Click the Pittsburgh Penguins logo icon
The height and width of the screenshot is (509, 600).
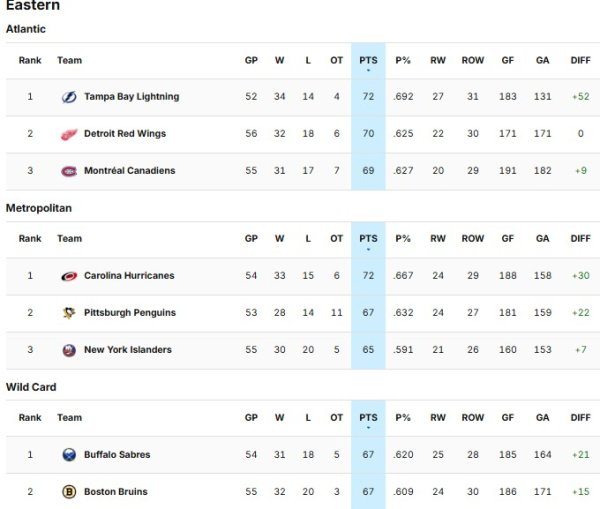pyautogui.click(x=69, y=313)
